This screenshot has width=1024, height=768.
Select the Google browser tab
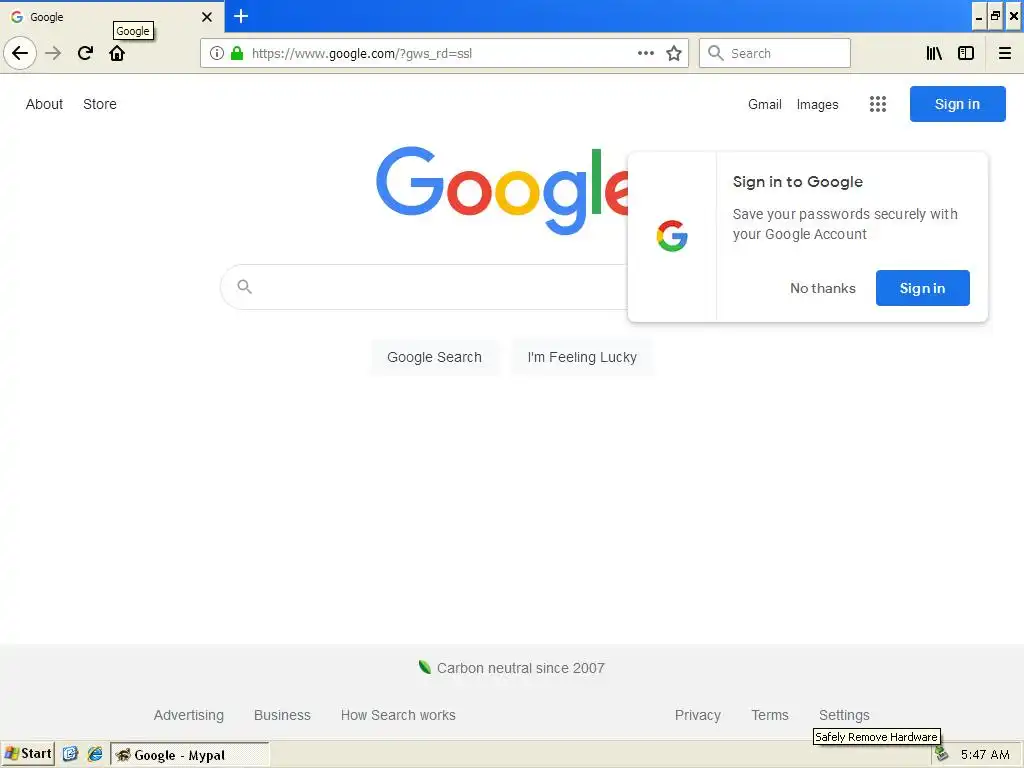tap(111, 17)
